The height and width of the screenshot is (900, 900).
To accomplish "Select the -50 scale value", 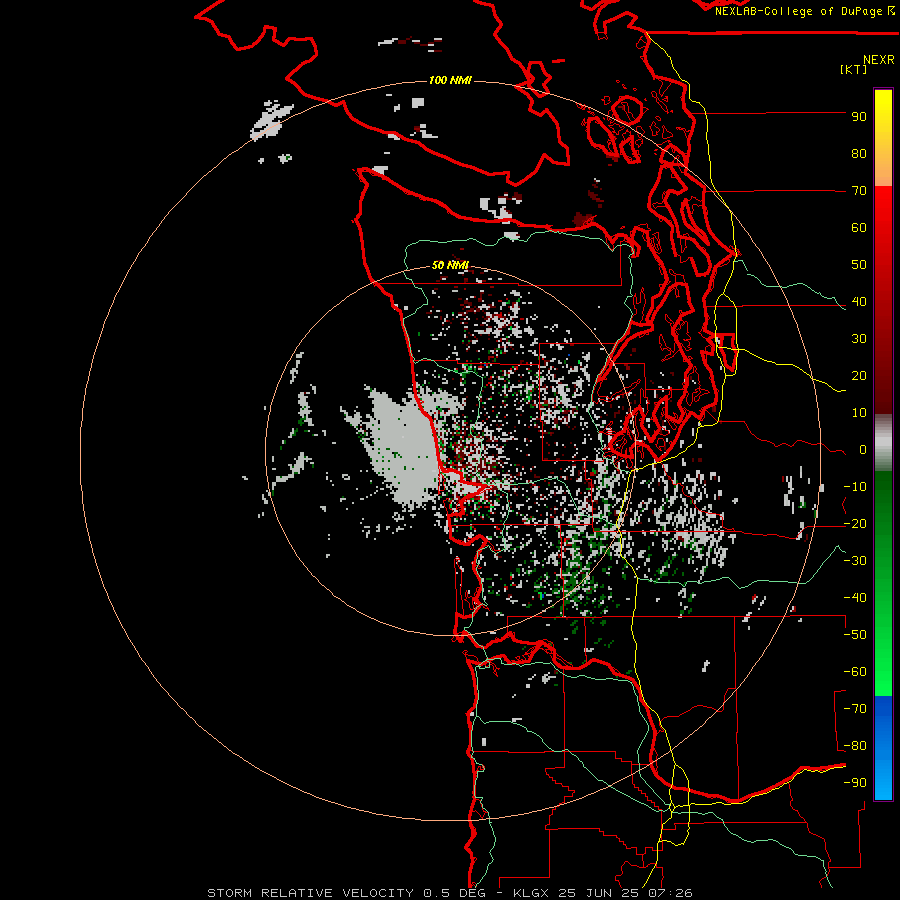I will pos(855,635).
